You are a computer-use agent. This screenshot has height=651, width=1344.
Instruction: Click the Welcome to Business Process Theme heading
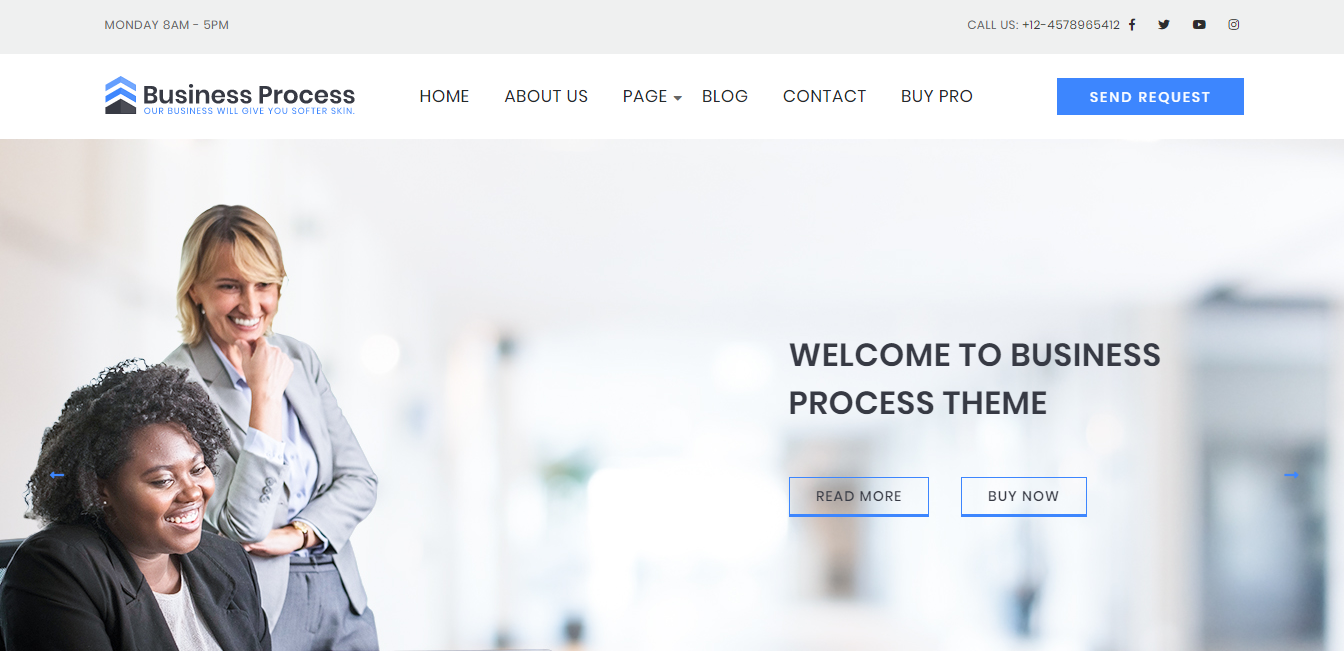coord(975,379)
